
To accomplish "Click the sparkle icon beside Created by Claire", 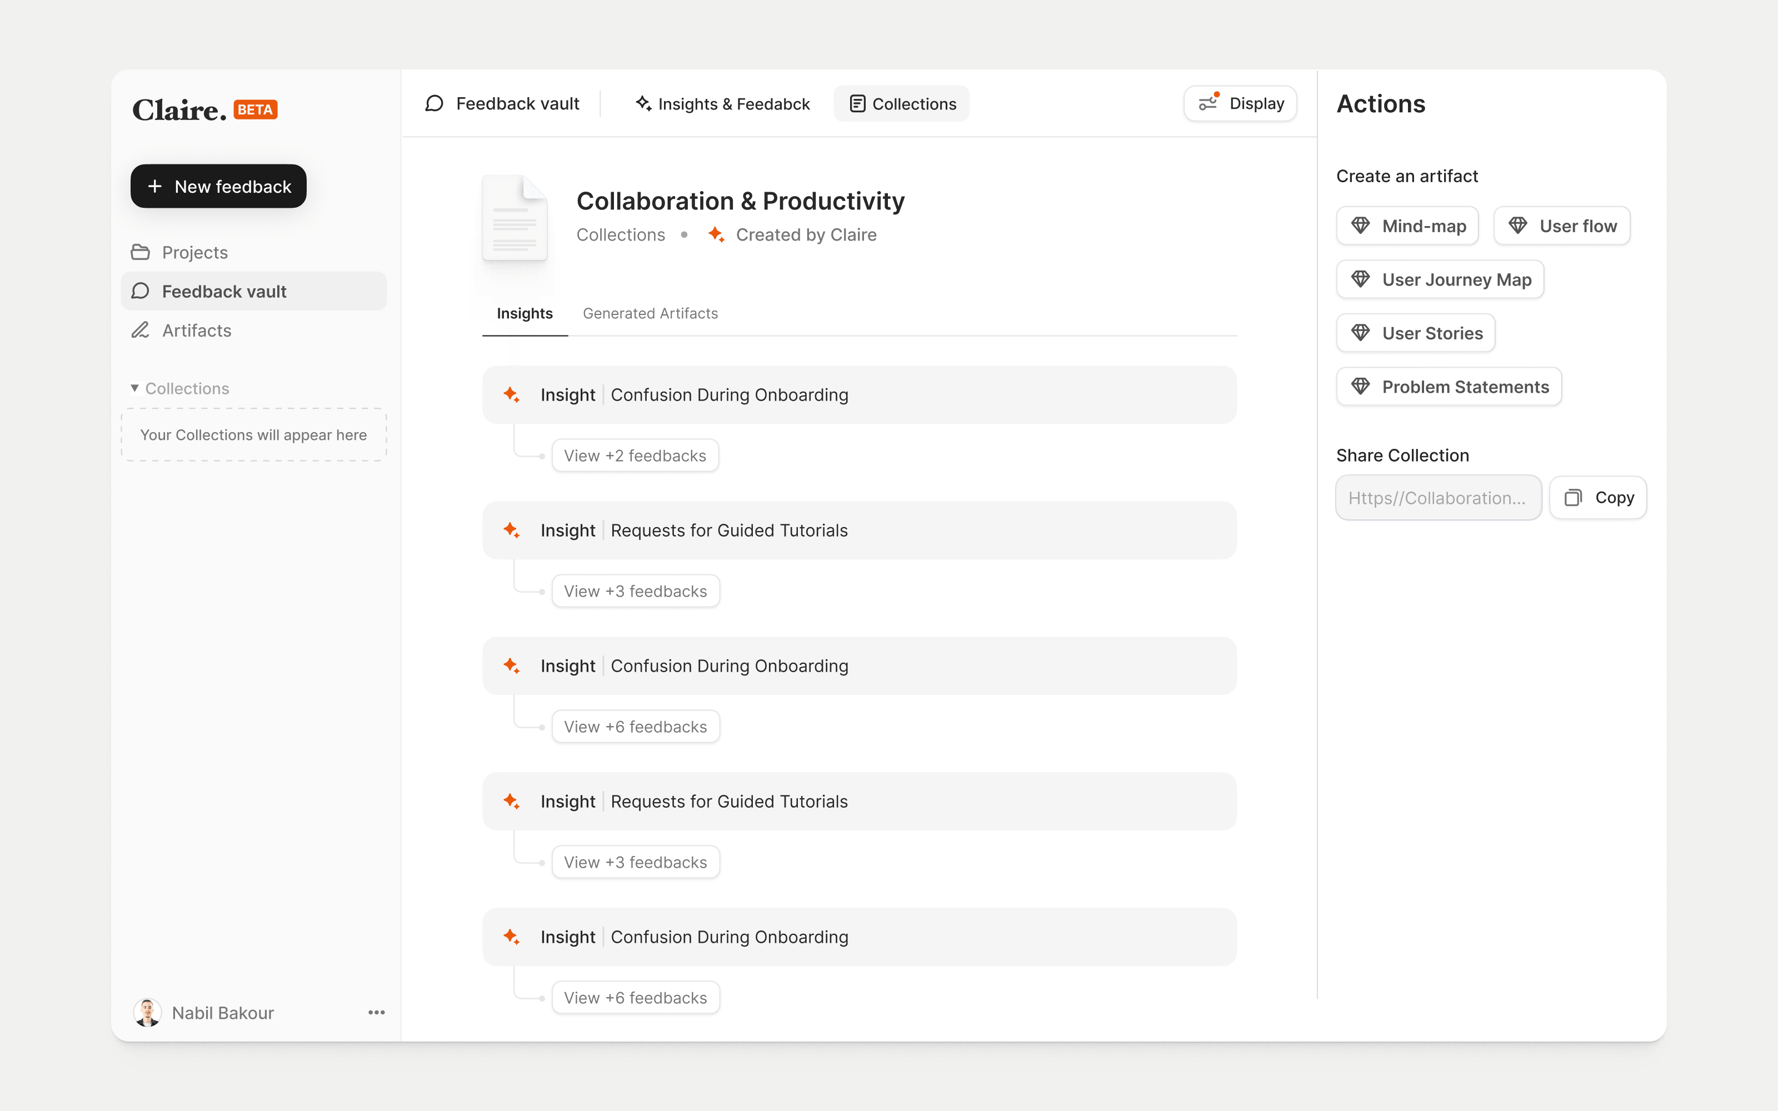I will pos(716,235).
